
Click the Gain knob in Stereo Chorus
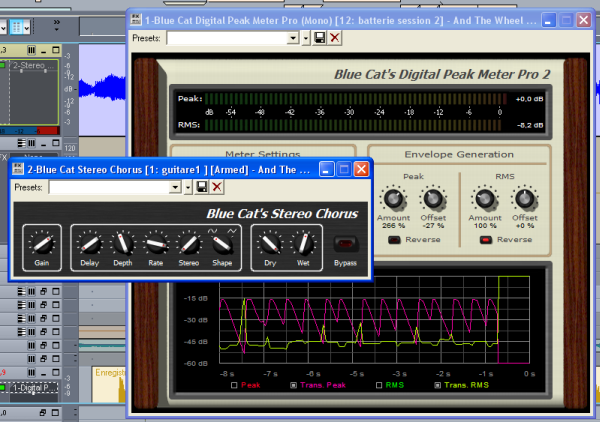[x=42, y=244]
